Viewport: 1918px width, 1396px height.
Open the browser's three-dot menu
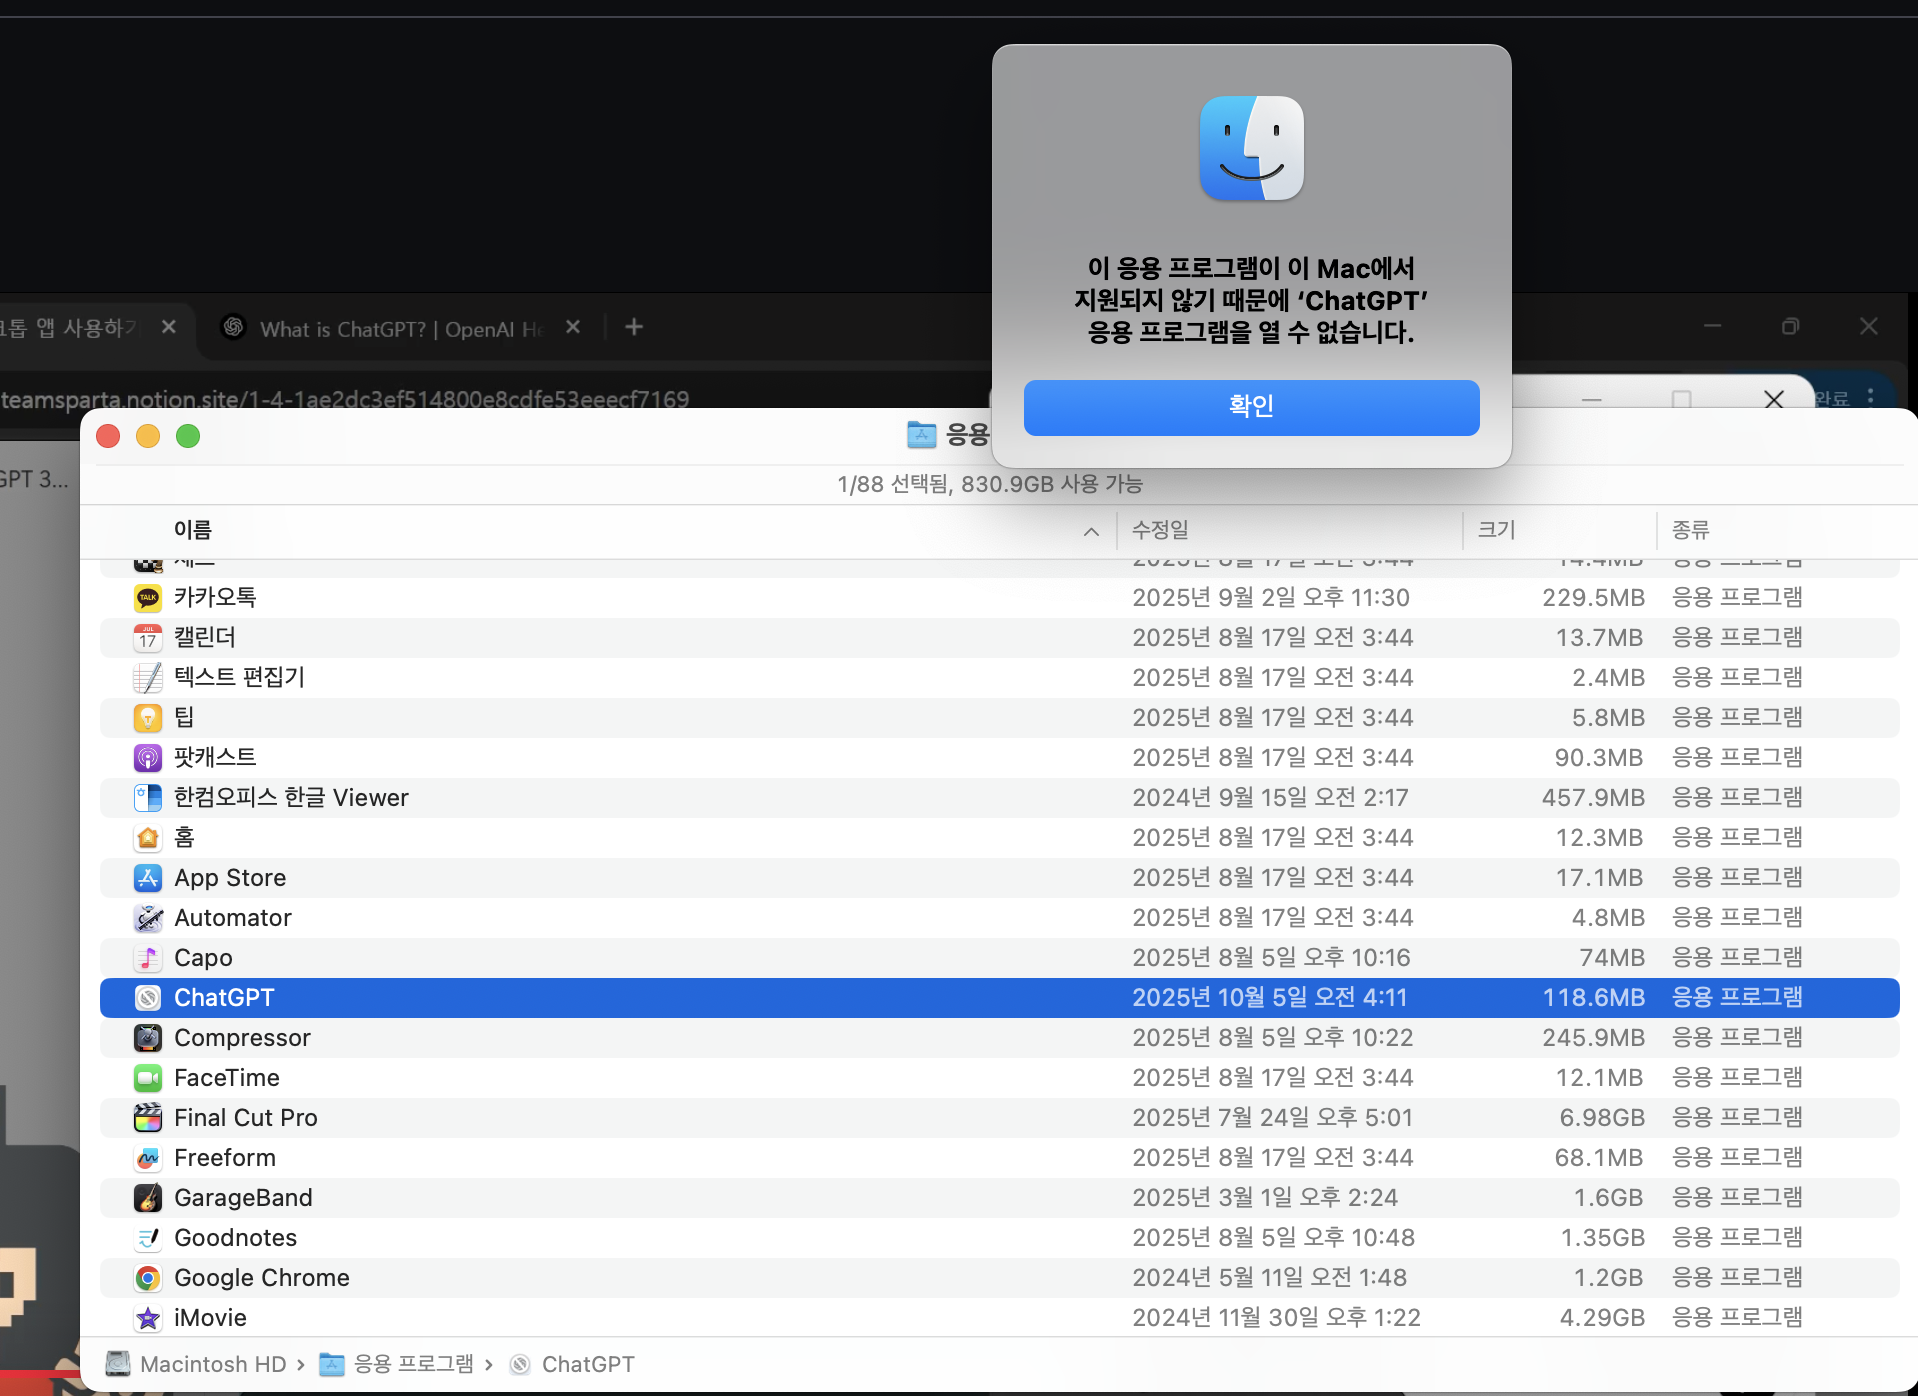click(x=1870, y=397)
